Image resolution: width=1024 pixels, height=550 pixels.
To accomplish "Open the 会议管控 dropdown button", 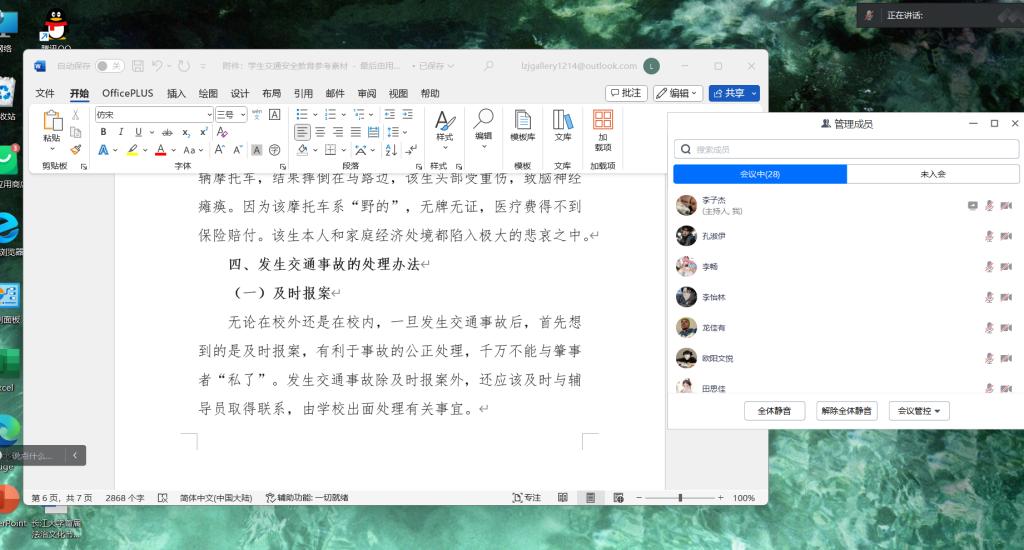I will coord(919,411).
